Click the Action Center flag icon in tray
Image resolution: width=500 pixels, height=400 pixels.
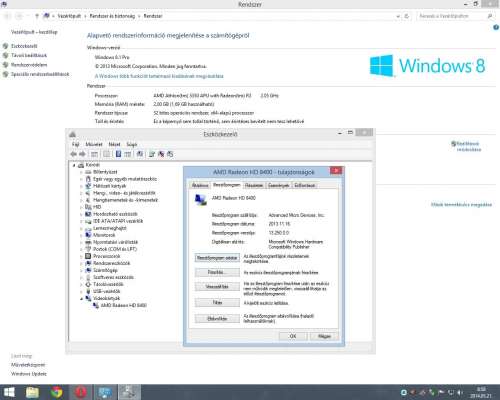441,392
